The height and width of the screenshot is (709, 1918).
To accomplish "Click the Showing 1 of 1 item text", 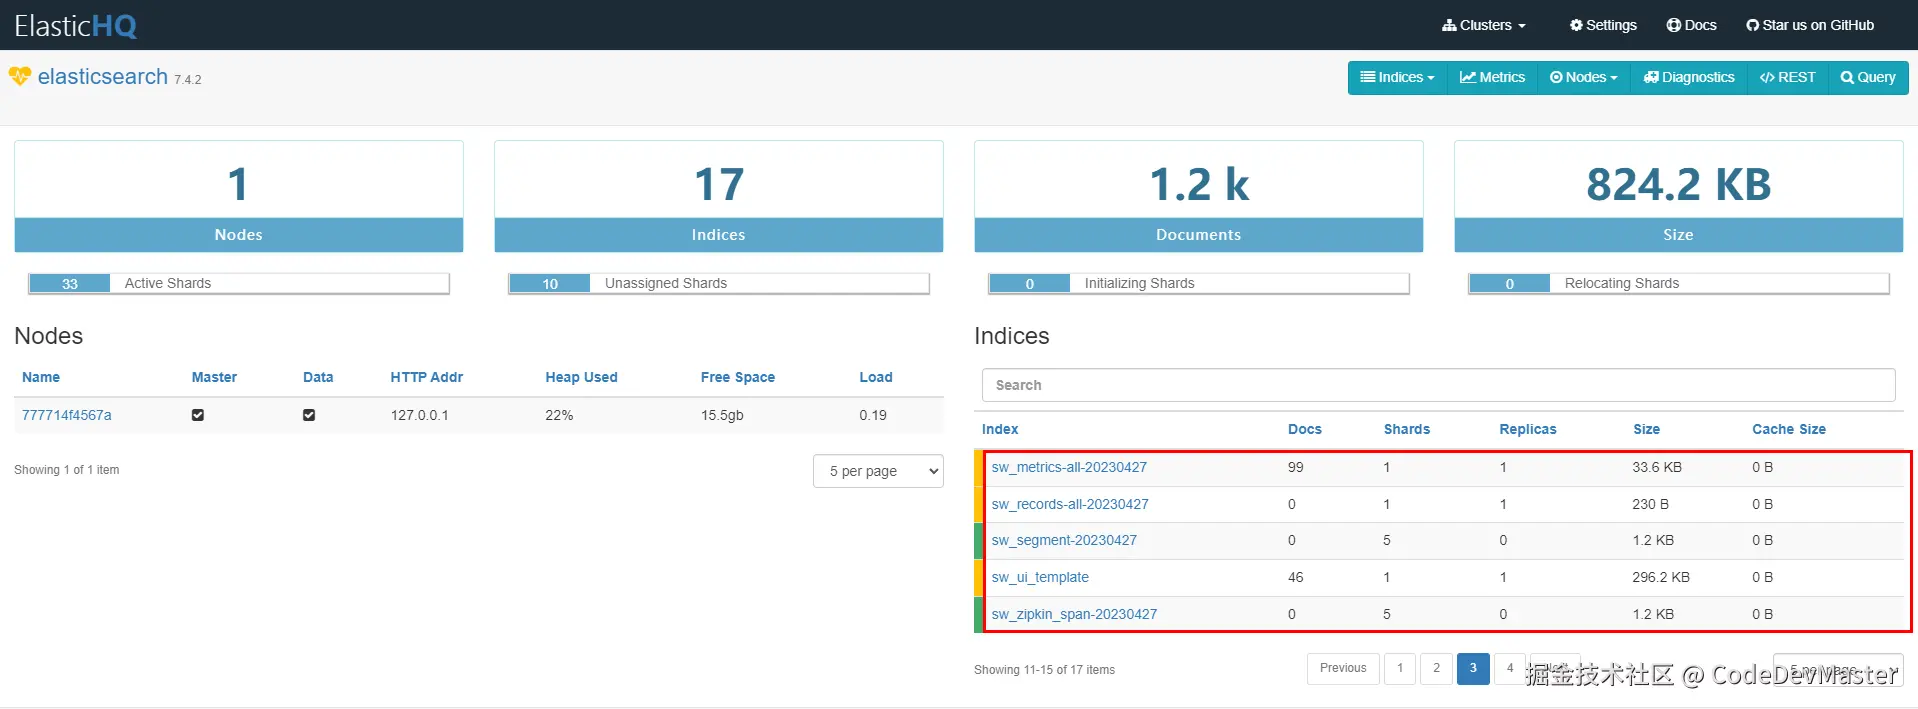I will point(66,470).
